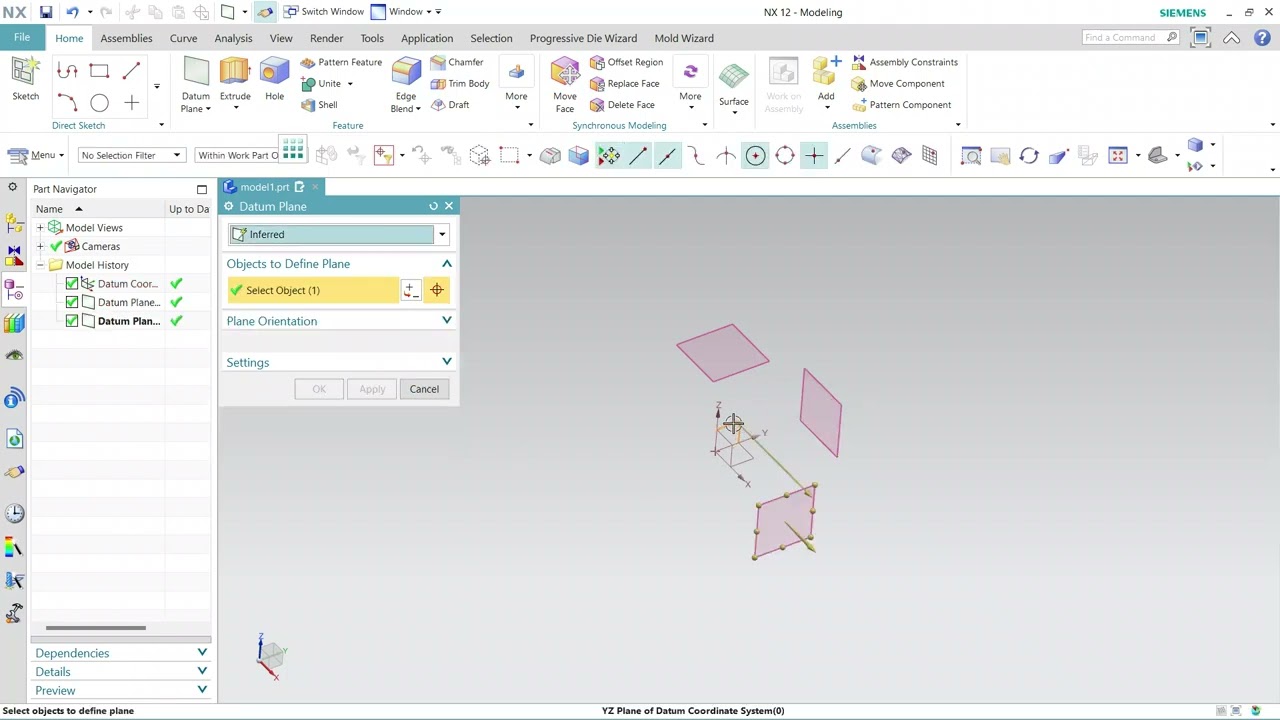Click Switch Window button
Viewport: 1280px width, 720px height.
coord(324,12)
